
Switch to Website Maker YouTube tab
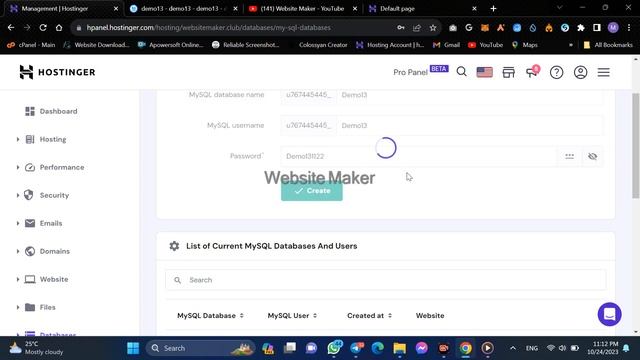302,9
